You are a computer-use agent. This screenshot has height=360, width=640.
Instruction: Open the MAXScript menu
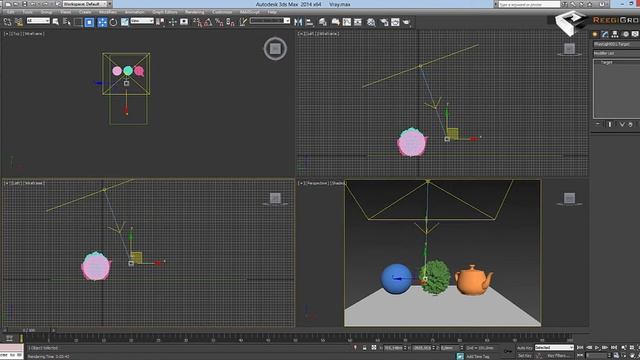[x=249, y=12]
